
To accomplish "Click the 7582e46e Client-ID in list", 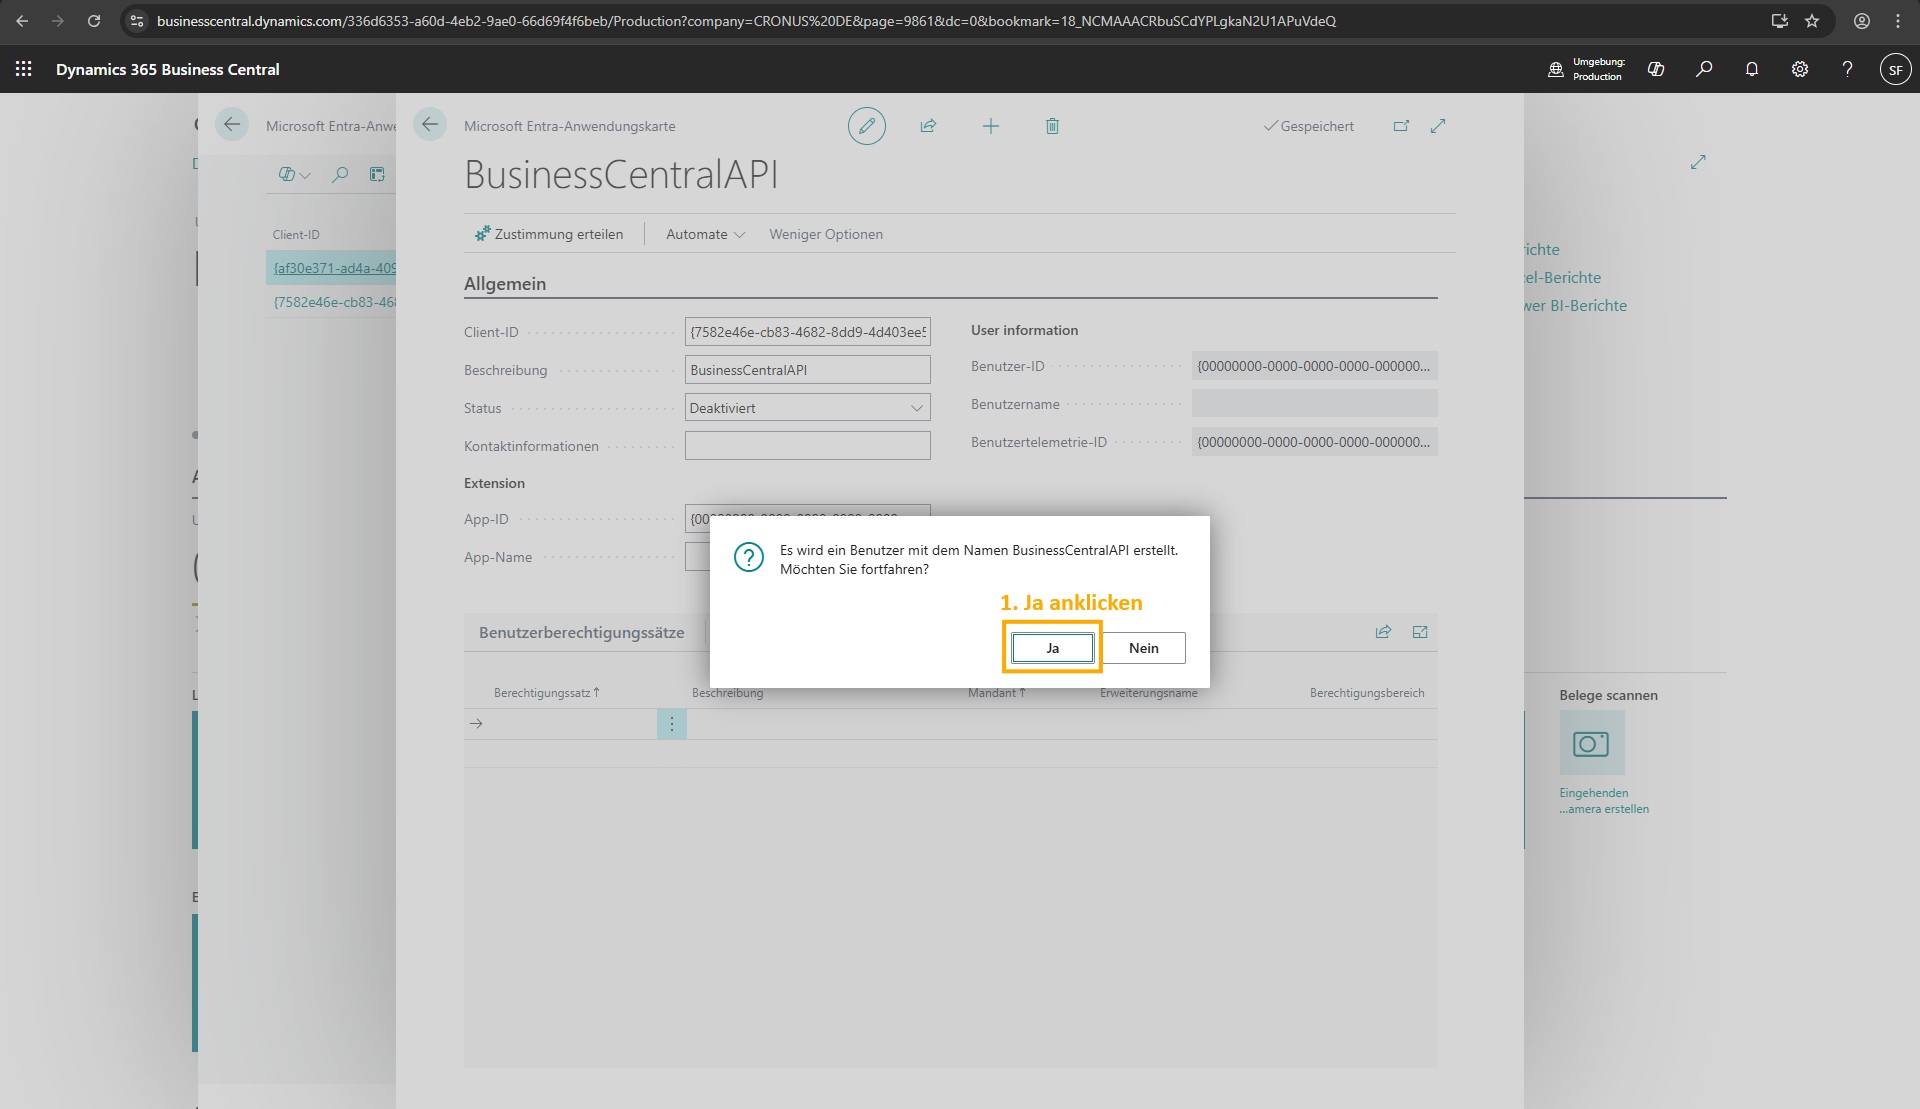I will (334, 302).
